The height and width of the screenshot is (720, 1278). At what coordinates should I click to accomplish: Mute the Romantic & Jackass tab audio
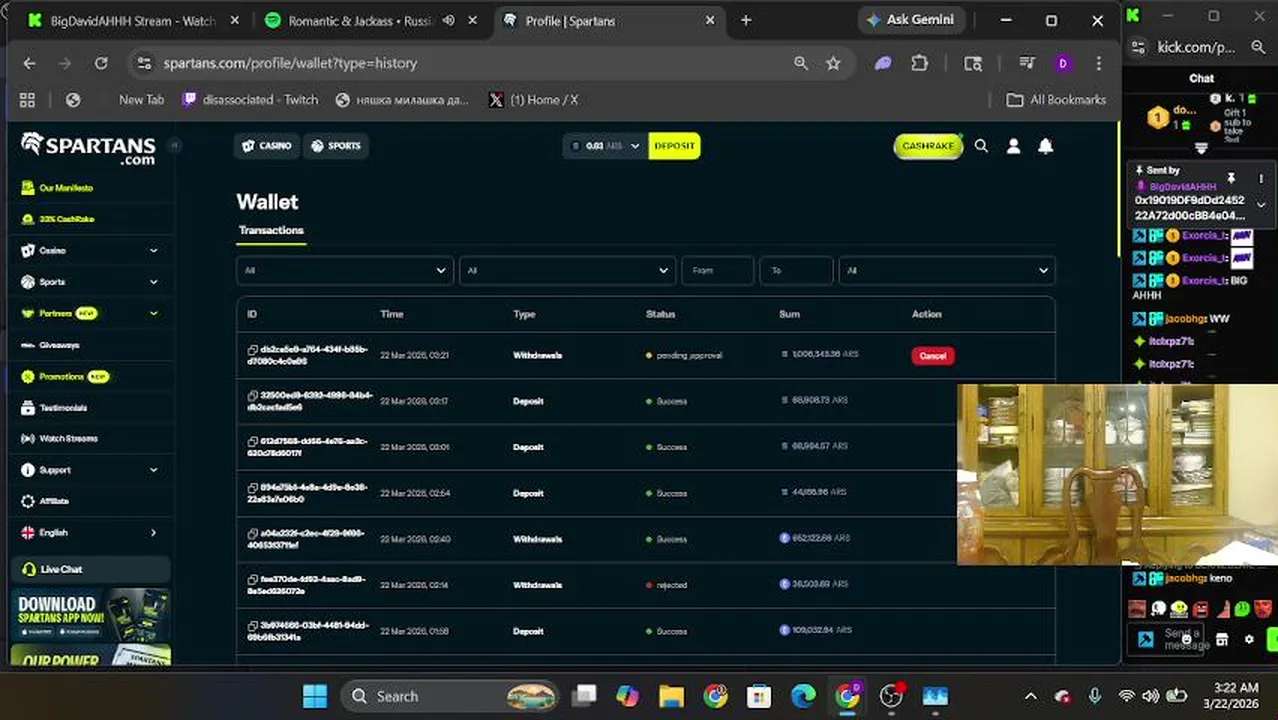[449, 20]
